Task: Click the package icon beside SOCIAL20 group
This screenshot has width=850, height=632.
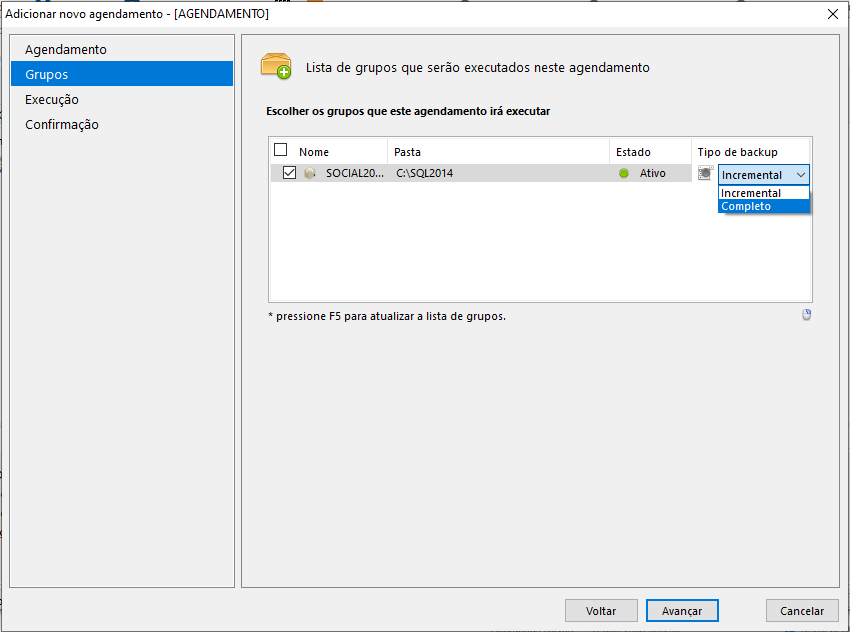Action: coord(310,173)
